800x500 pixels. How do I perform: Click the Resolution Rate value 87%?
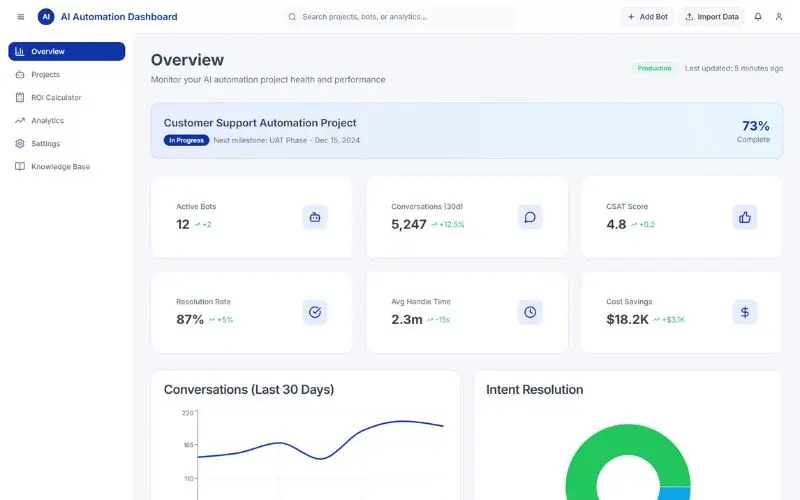pyautogui.click(x=190, y=319)
